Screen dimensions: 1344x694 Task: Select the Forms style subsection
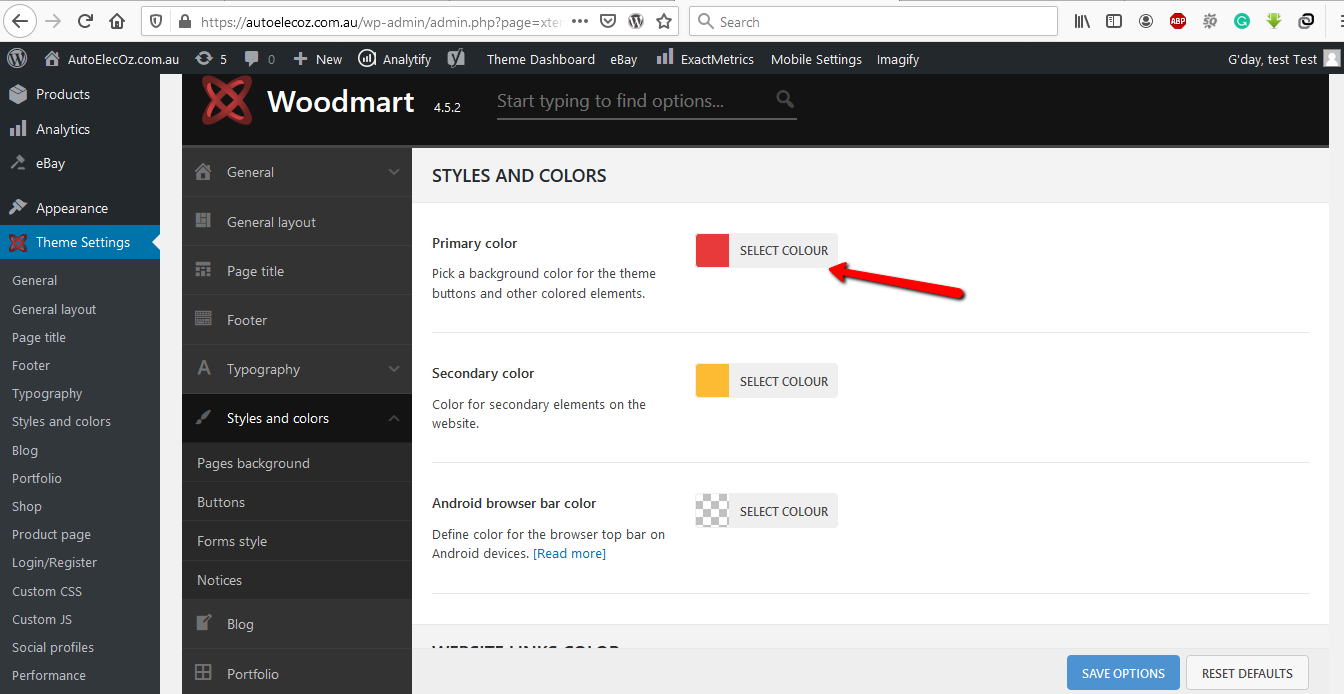point(297,541)
